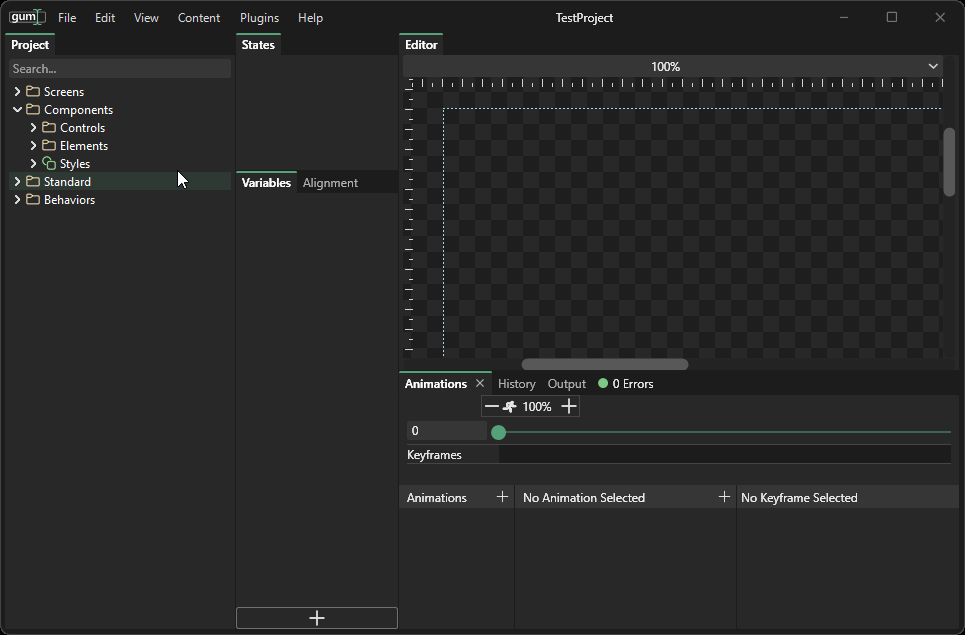Click the add state plus button
Screen dimensions: 965x635
coord(317,618)
